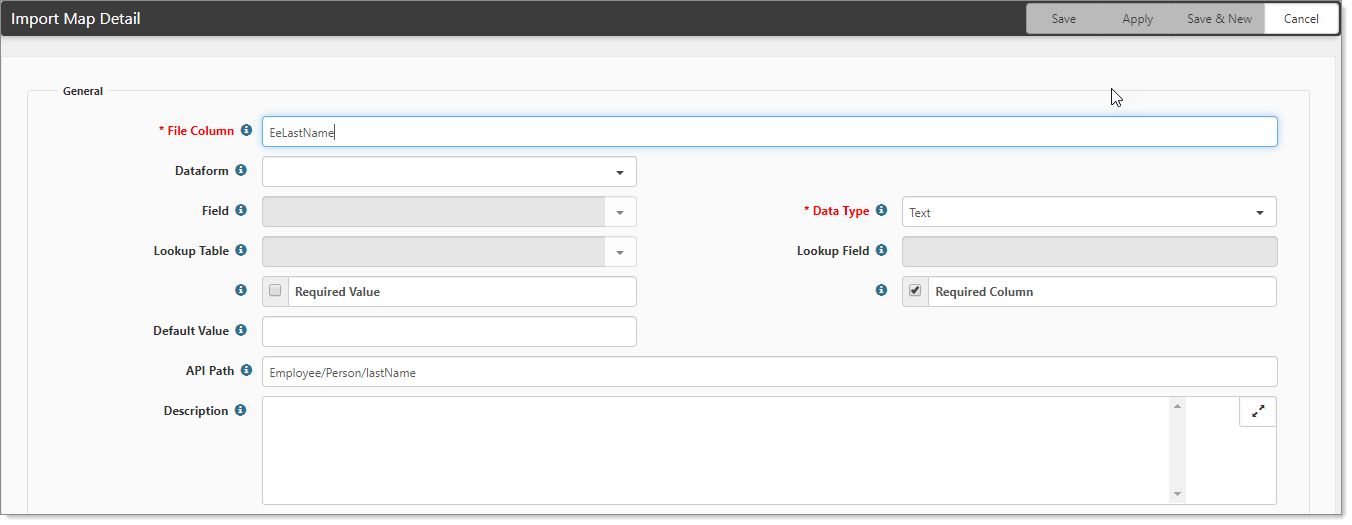Viewport: 1352px width, 525px height.
Task: Expand the Description editor with arrows icon
Action: 1258,411
